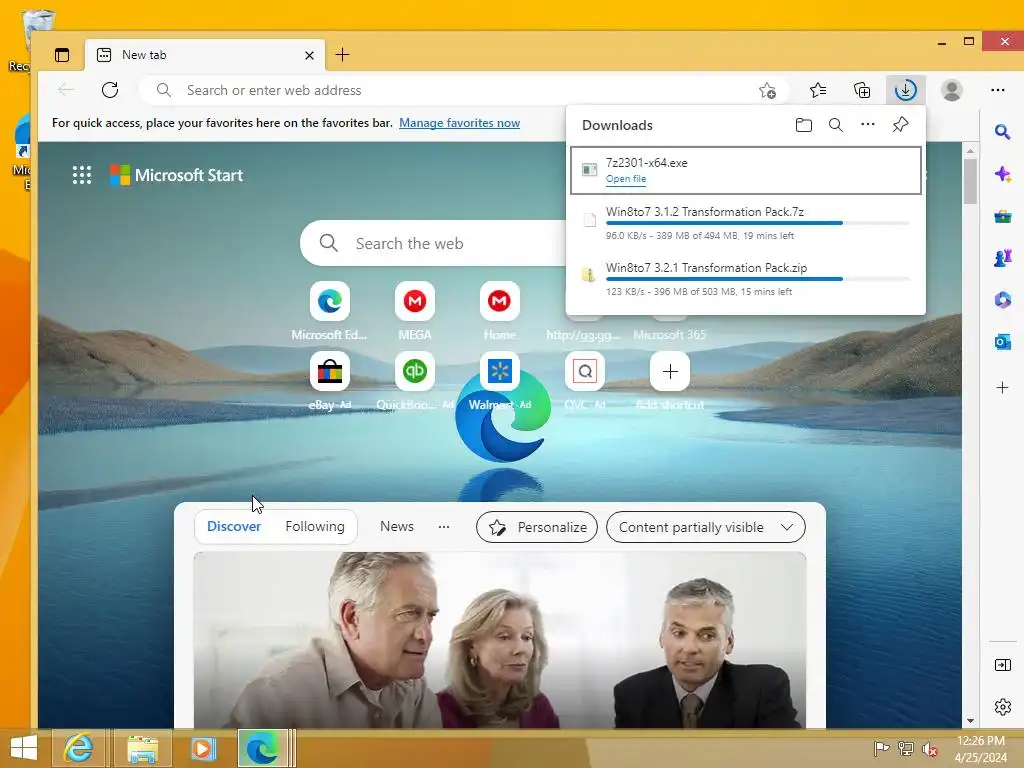The height and width of the screenshot is (768, 1024).
Task: Open the Favorites list icon
Action: click(818, 90)
